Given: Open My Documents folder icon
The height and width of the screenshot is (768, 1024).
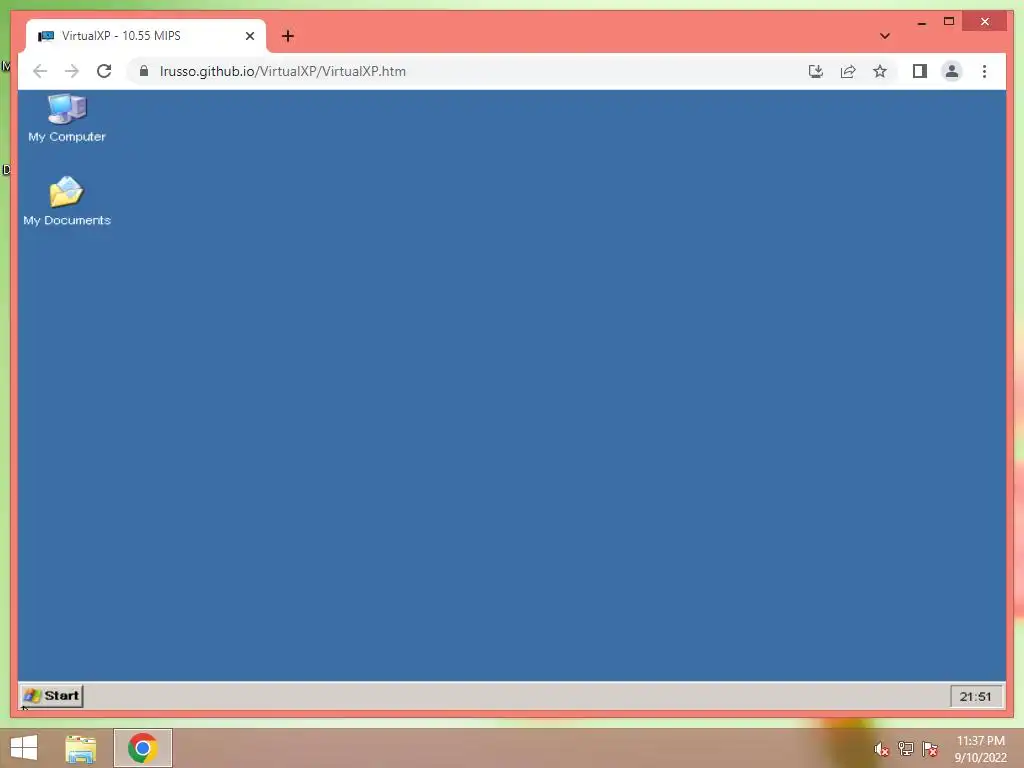Looking at the screenshot, I should tap(67, 201).
